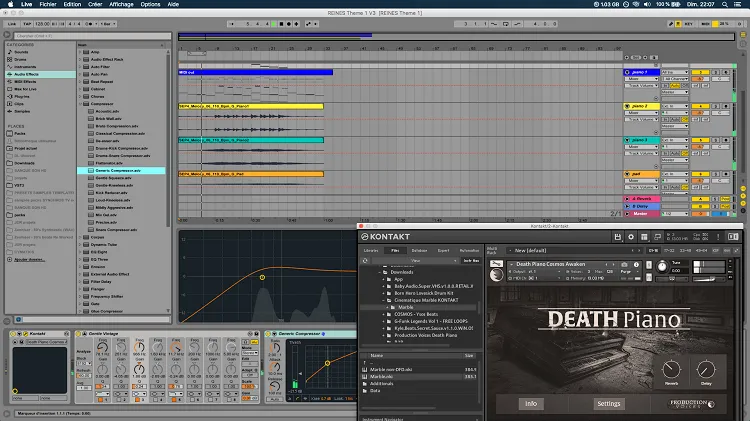Click the Death Piano Info button

pyautogui.click(x=531, y=404)
